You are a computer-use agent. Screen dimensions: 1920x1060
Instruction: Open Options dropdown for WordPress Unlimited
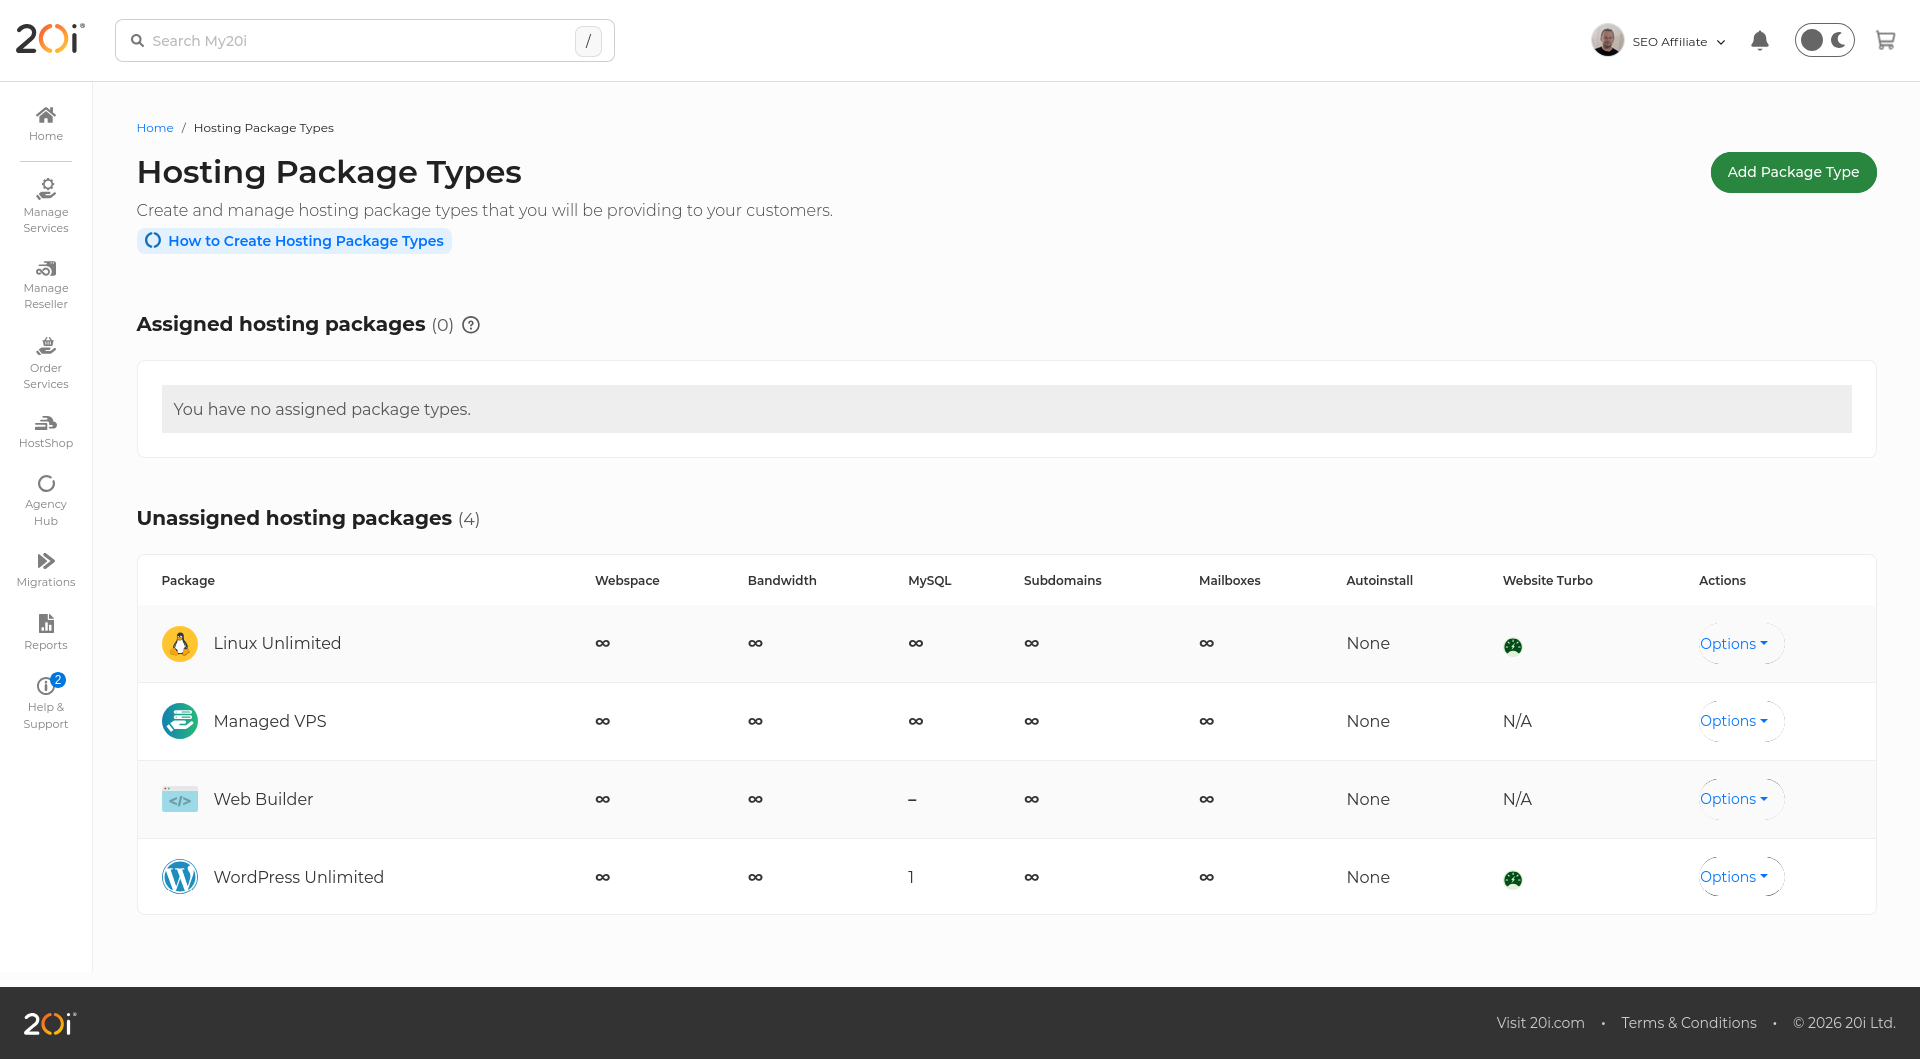point(1741,877)
